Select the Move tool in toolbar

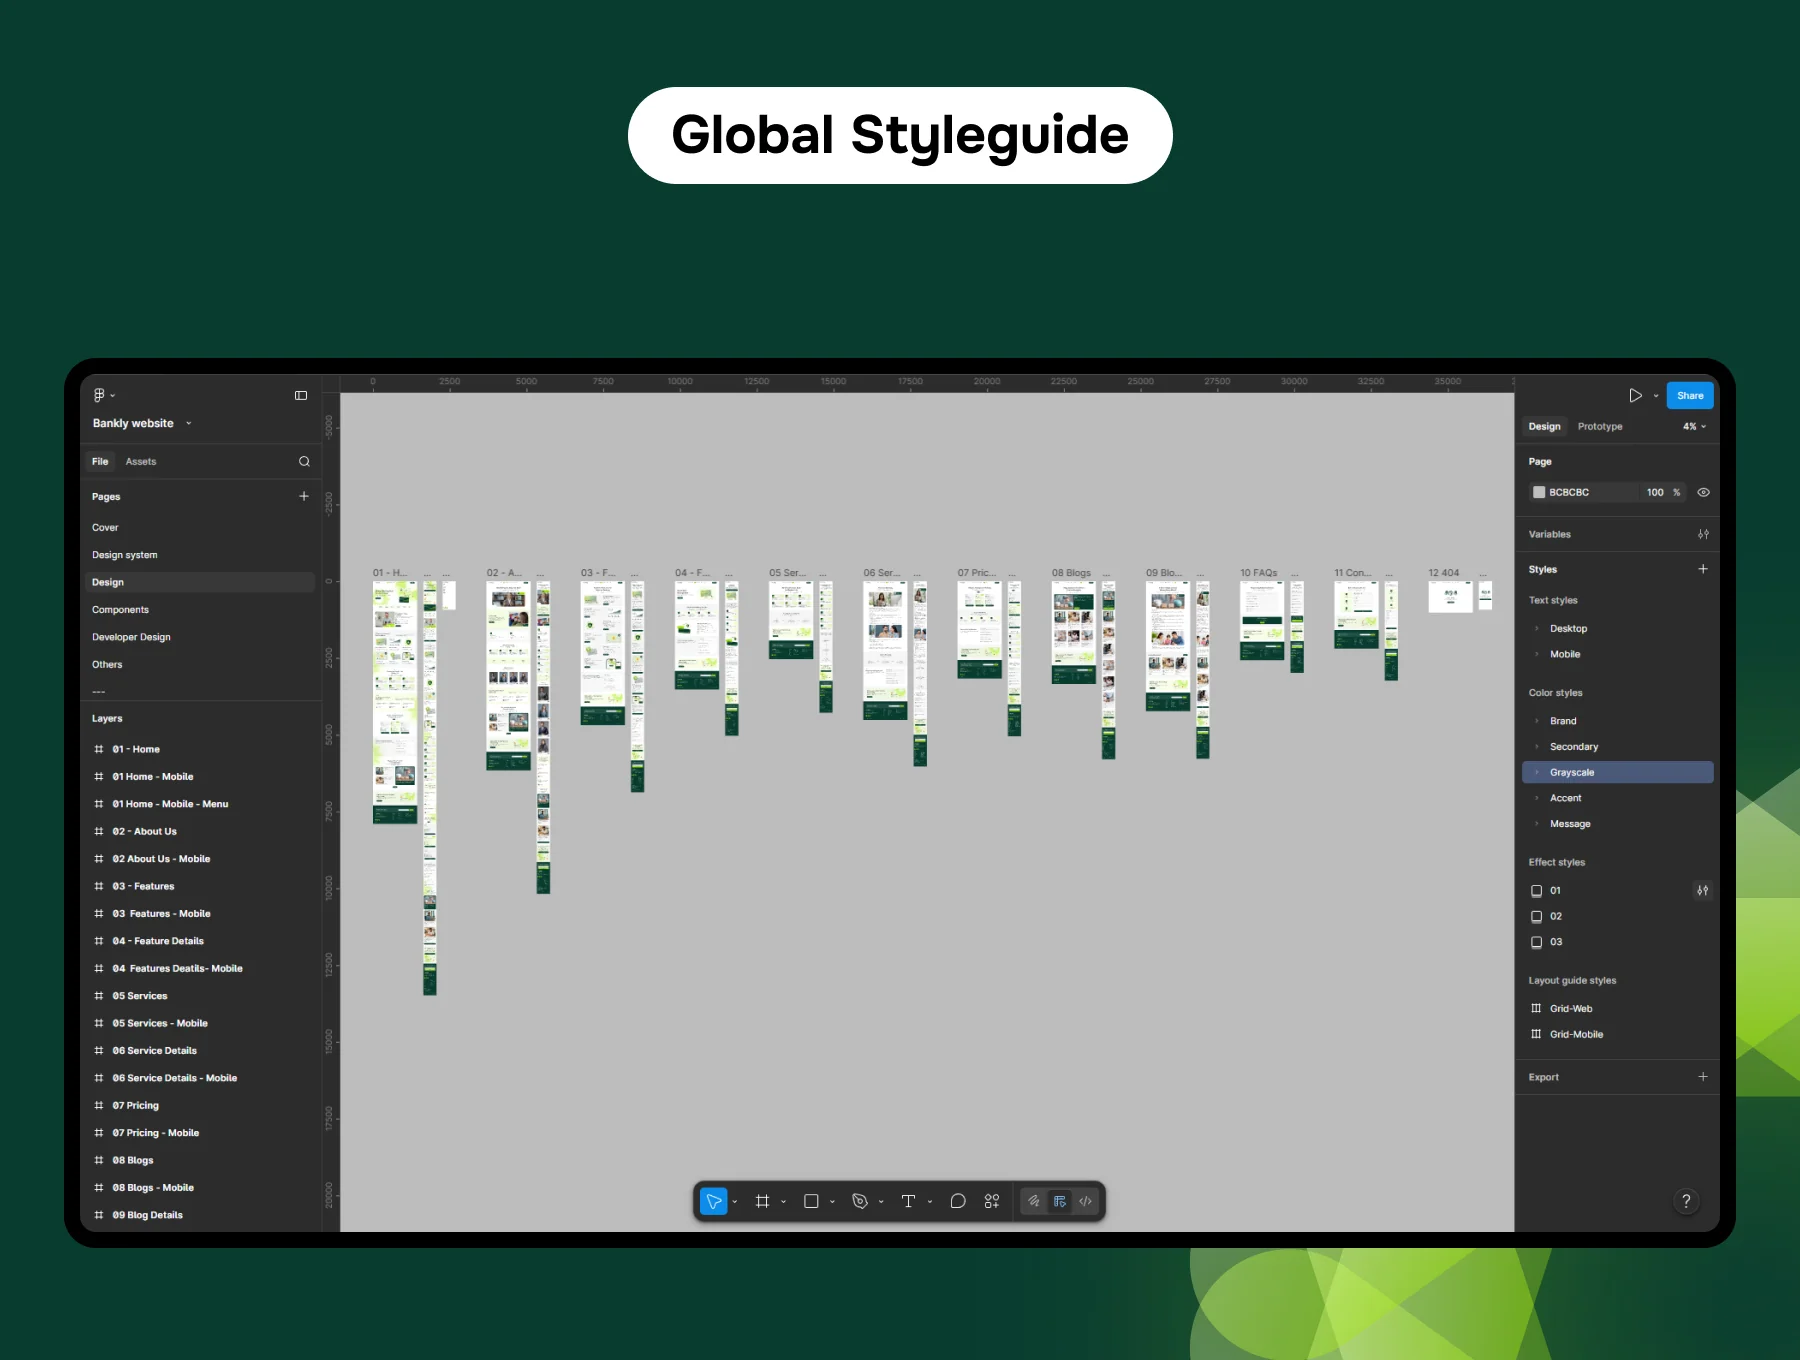(x=714, y=1201)
